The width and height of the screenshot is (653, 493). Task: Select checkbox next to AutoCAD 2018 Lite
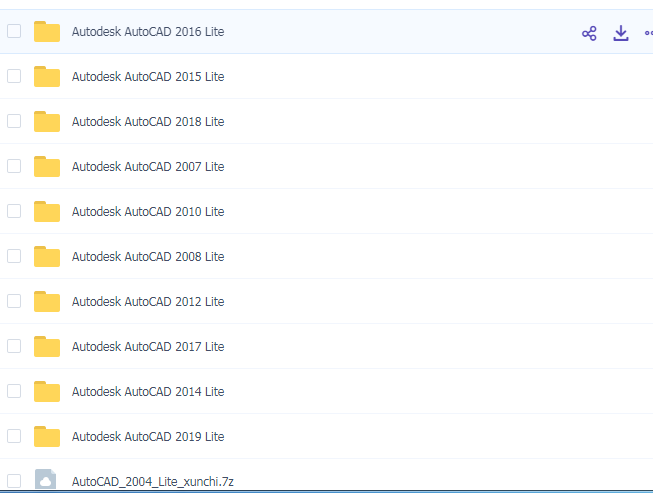(x=14, y=121)
